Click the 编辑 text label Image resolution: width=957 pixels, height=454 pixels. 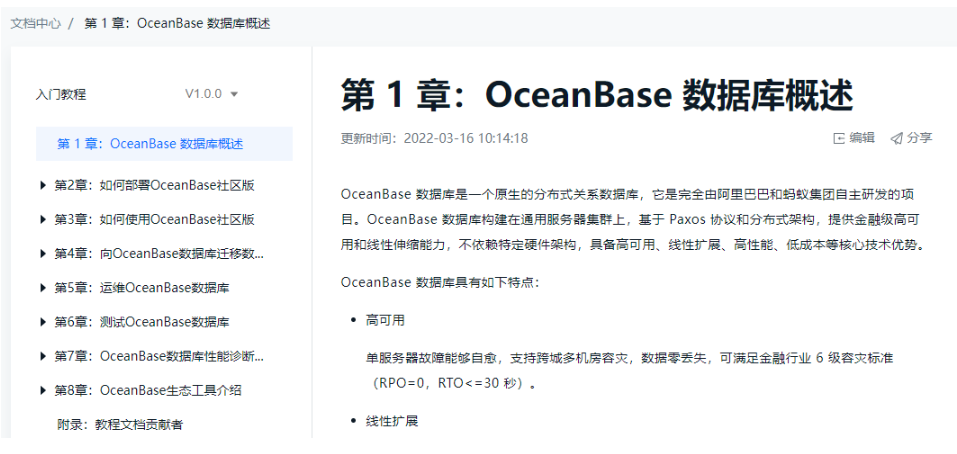862,138
